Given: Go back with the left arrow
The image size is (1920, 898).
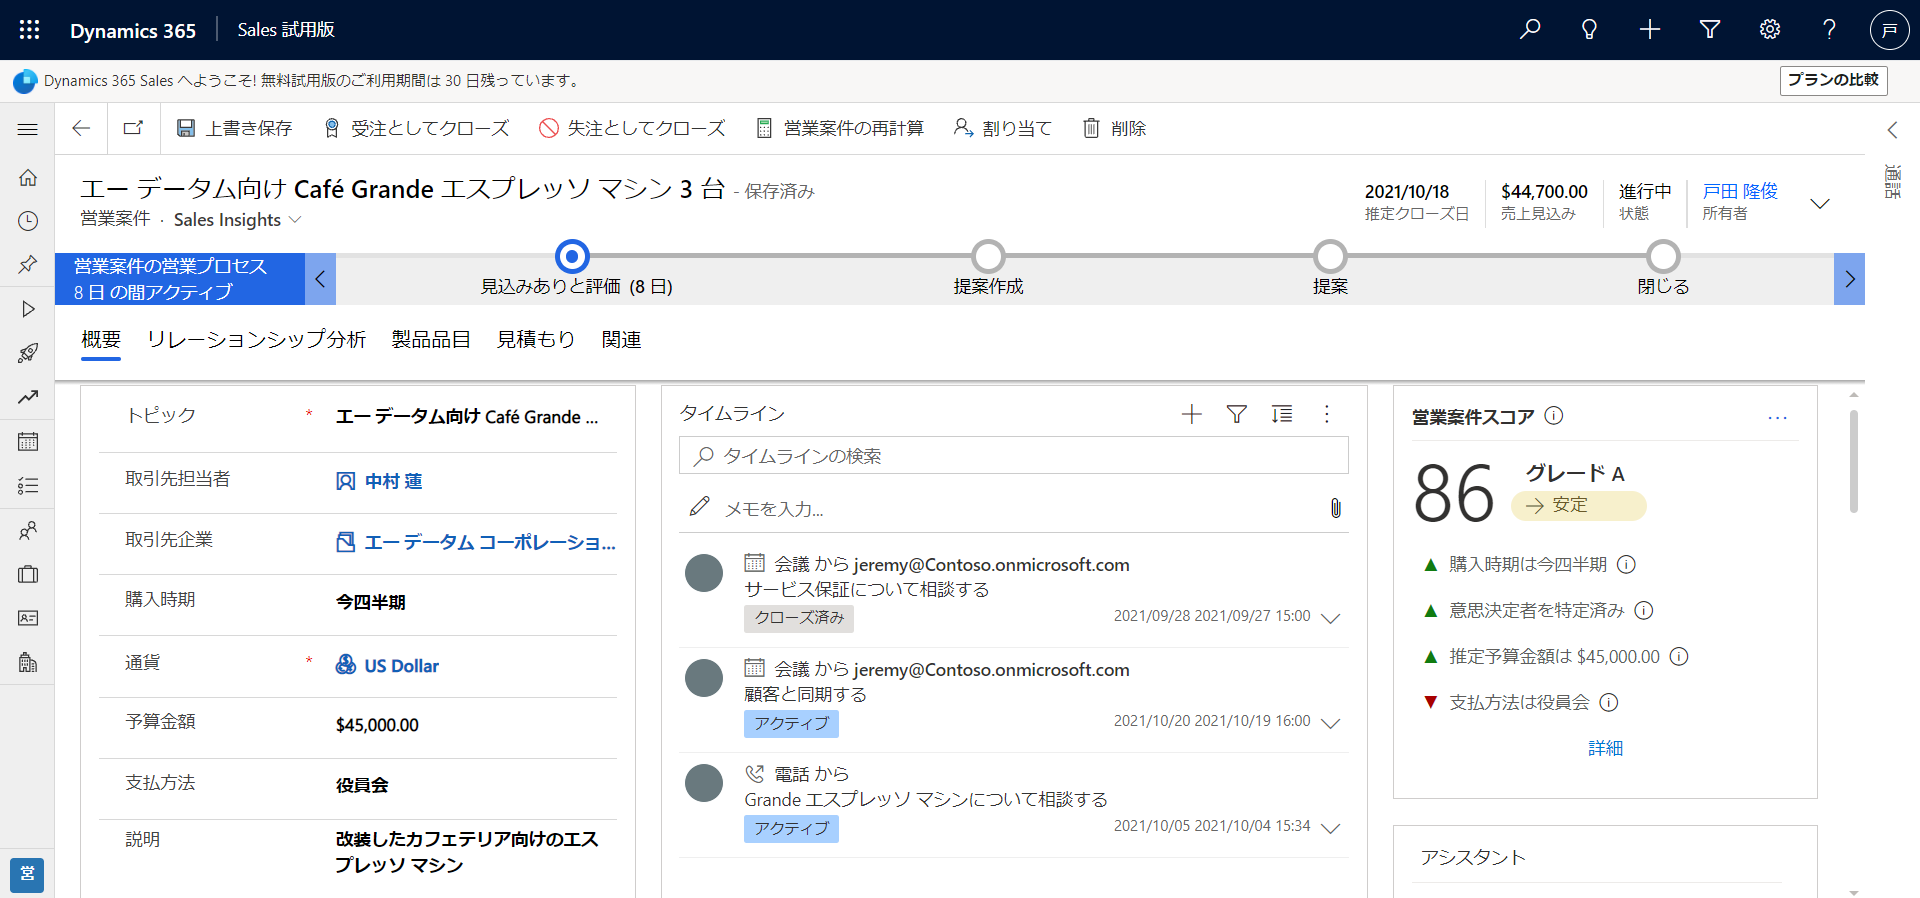Looking at the screenshot, I should point(81,128).
